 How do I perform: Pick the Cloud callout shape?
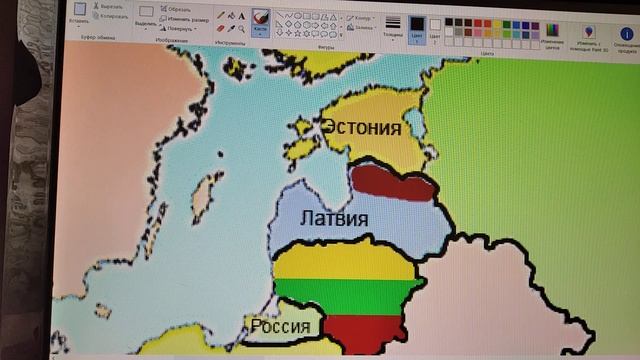point(333,35)
